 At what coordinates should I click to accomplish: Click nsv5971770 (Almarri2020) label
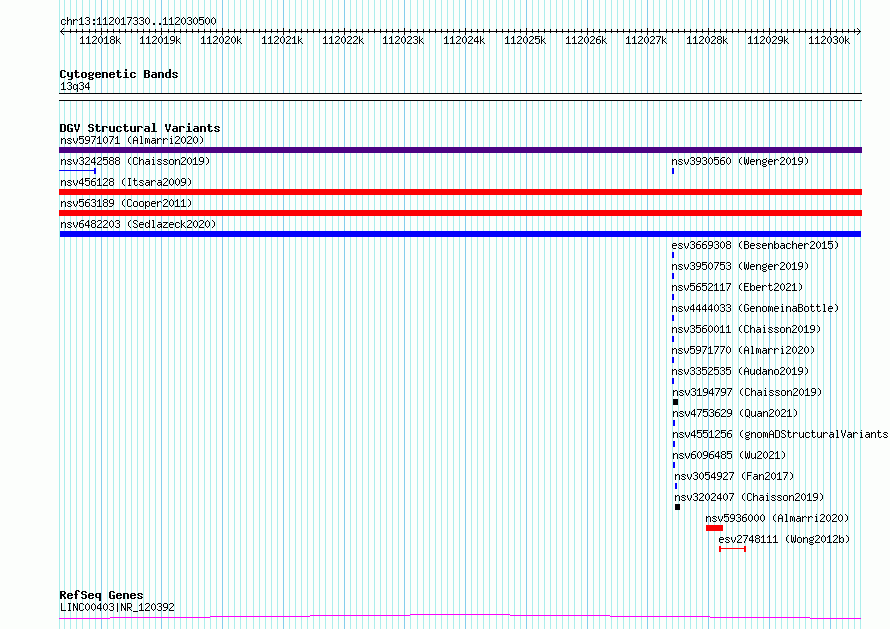(743, 350)
